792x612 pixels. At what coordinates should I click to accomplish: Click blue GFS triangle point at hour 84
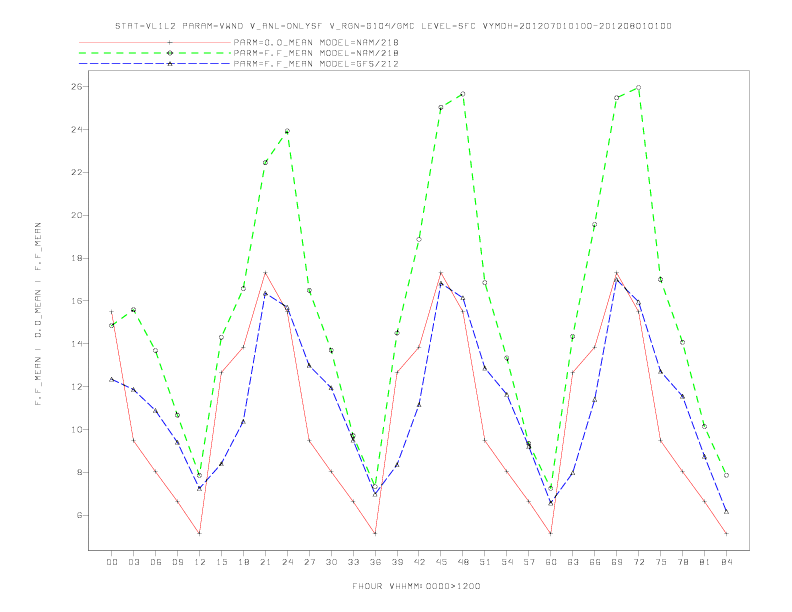coord(726,512)
